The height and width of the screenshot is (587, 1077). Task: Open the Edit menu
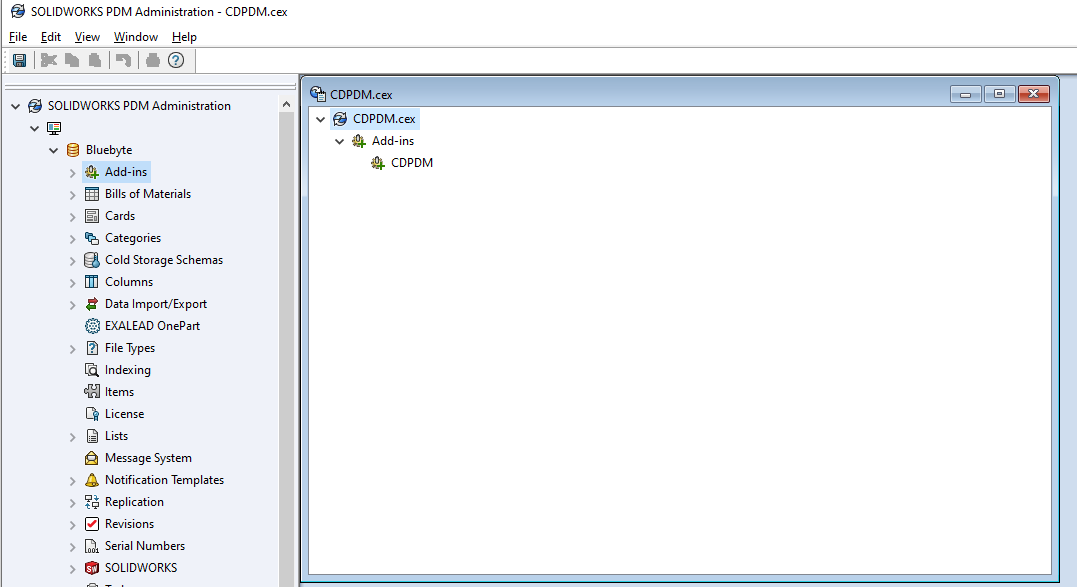point(50,36)
